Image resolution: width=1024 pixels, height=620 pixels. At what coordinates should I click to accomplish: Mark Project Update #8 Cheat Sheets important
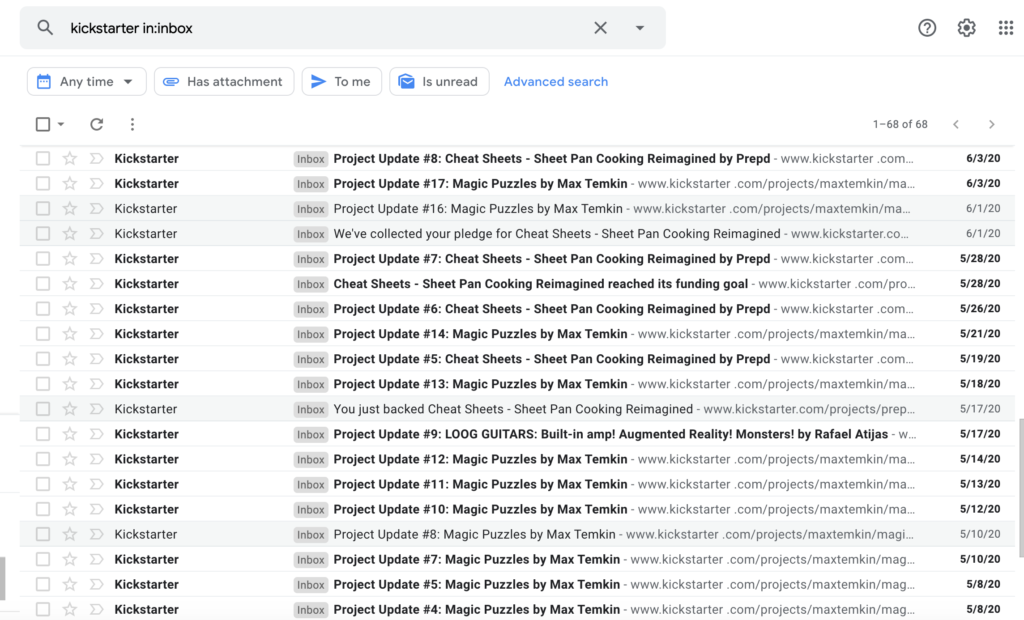97,158
